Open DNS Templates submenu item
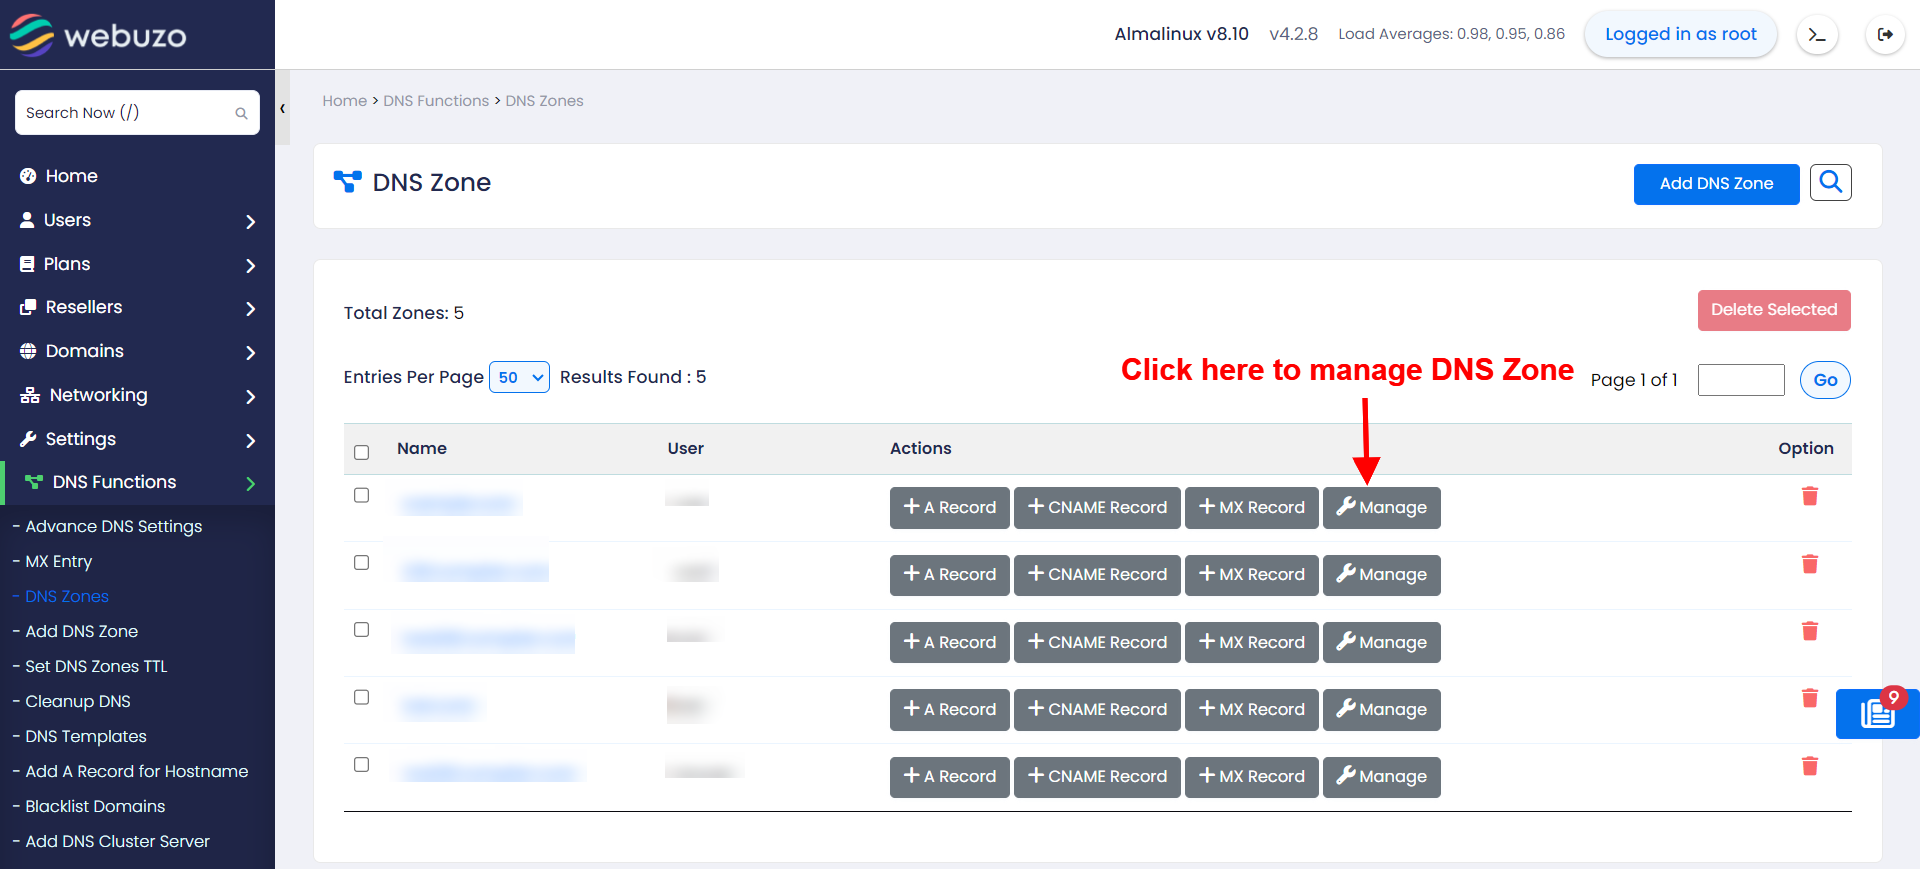The height and width of the screenshot is (869, 1920). point(86,736)
